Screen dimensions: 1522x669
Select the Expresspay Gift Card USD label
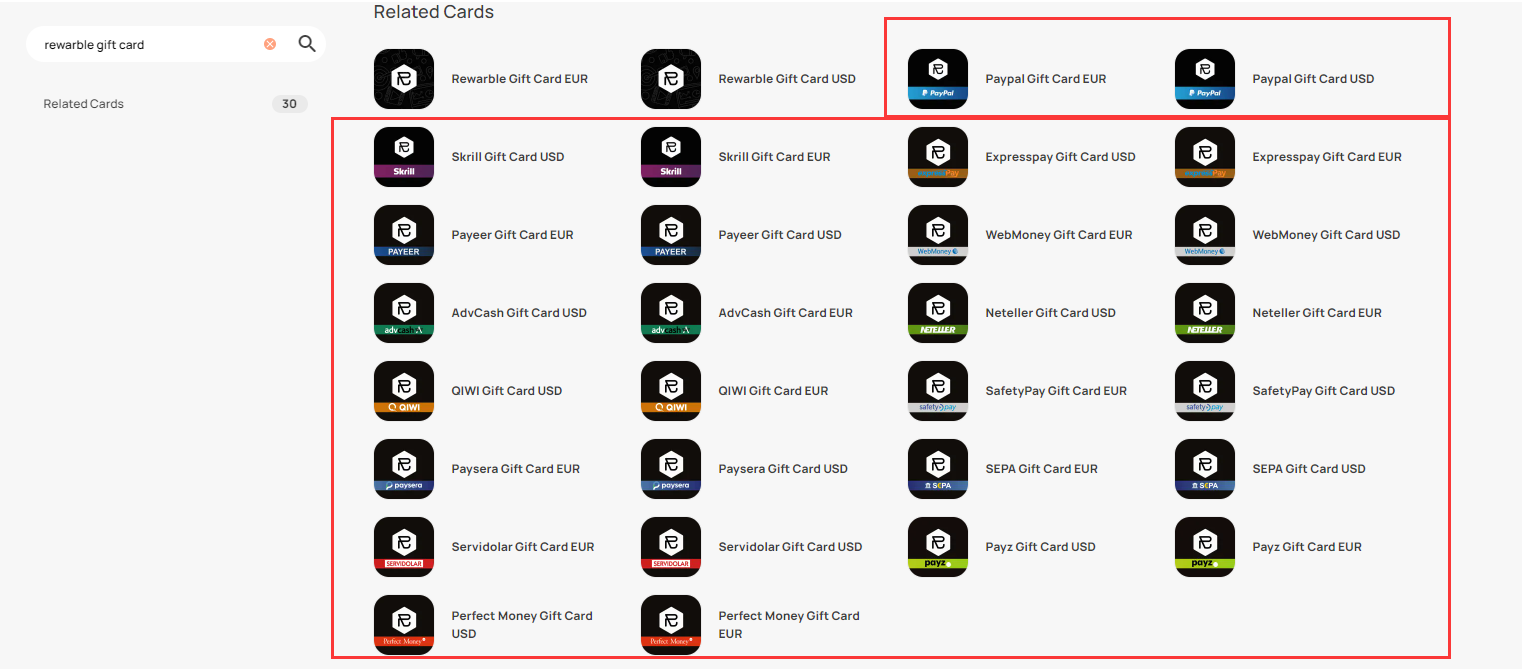1061,157
